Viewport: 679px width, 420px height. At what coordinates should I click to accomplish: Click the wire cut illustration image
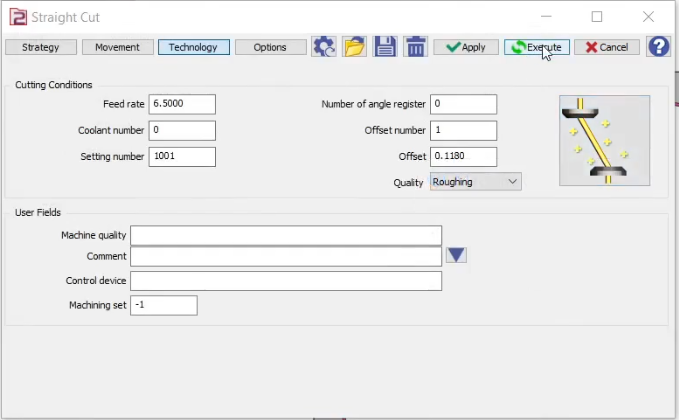pyautogui.click(x=605, y=140)
